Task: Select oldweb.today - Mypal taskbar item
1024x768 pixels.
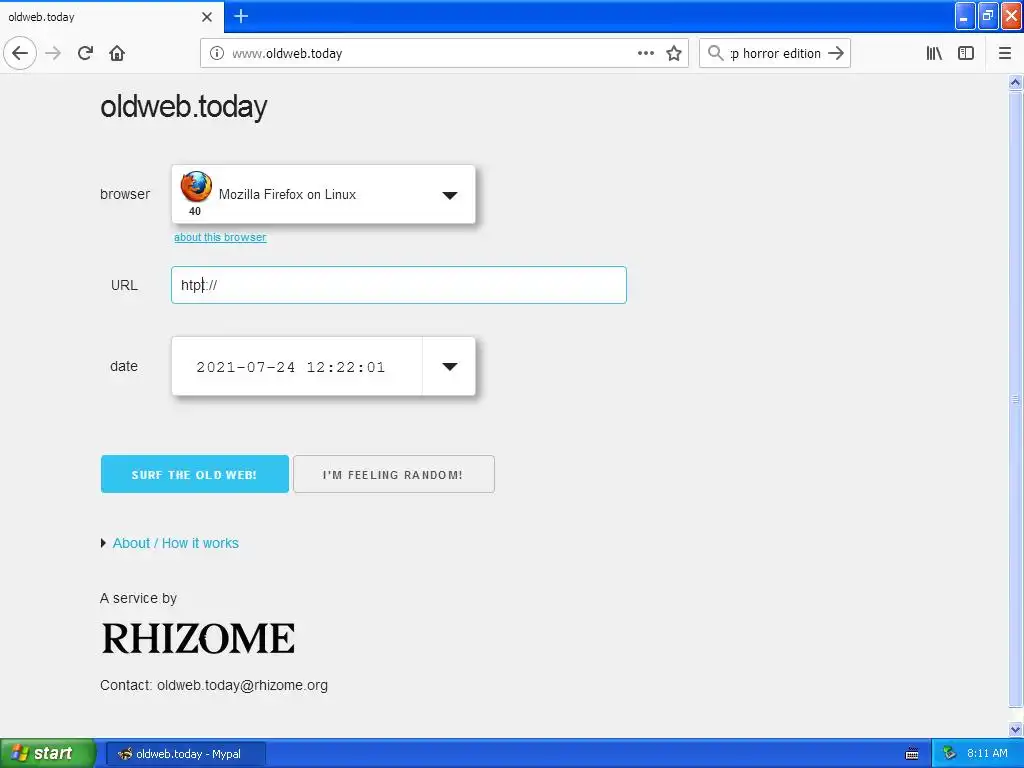Action: tap(185, 754)
